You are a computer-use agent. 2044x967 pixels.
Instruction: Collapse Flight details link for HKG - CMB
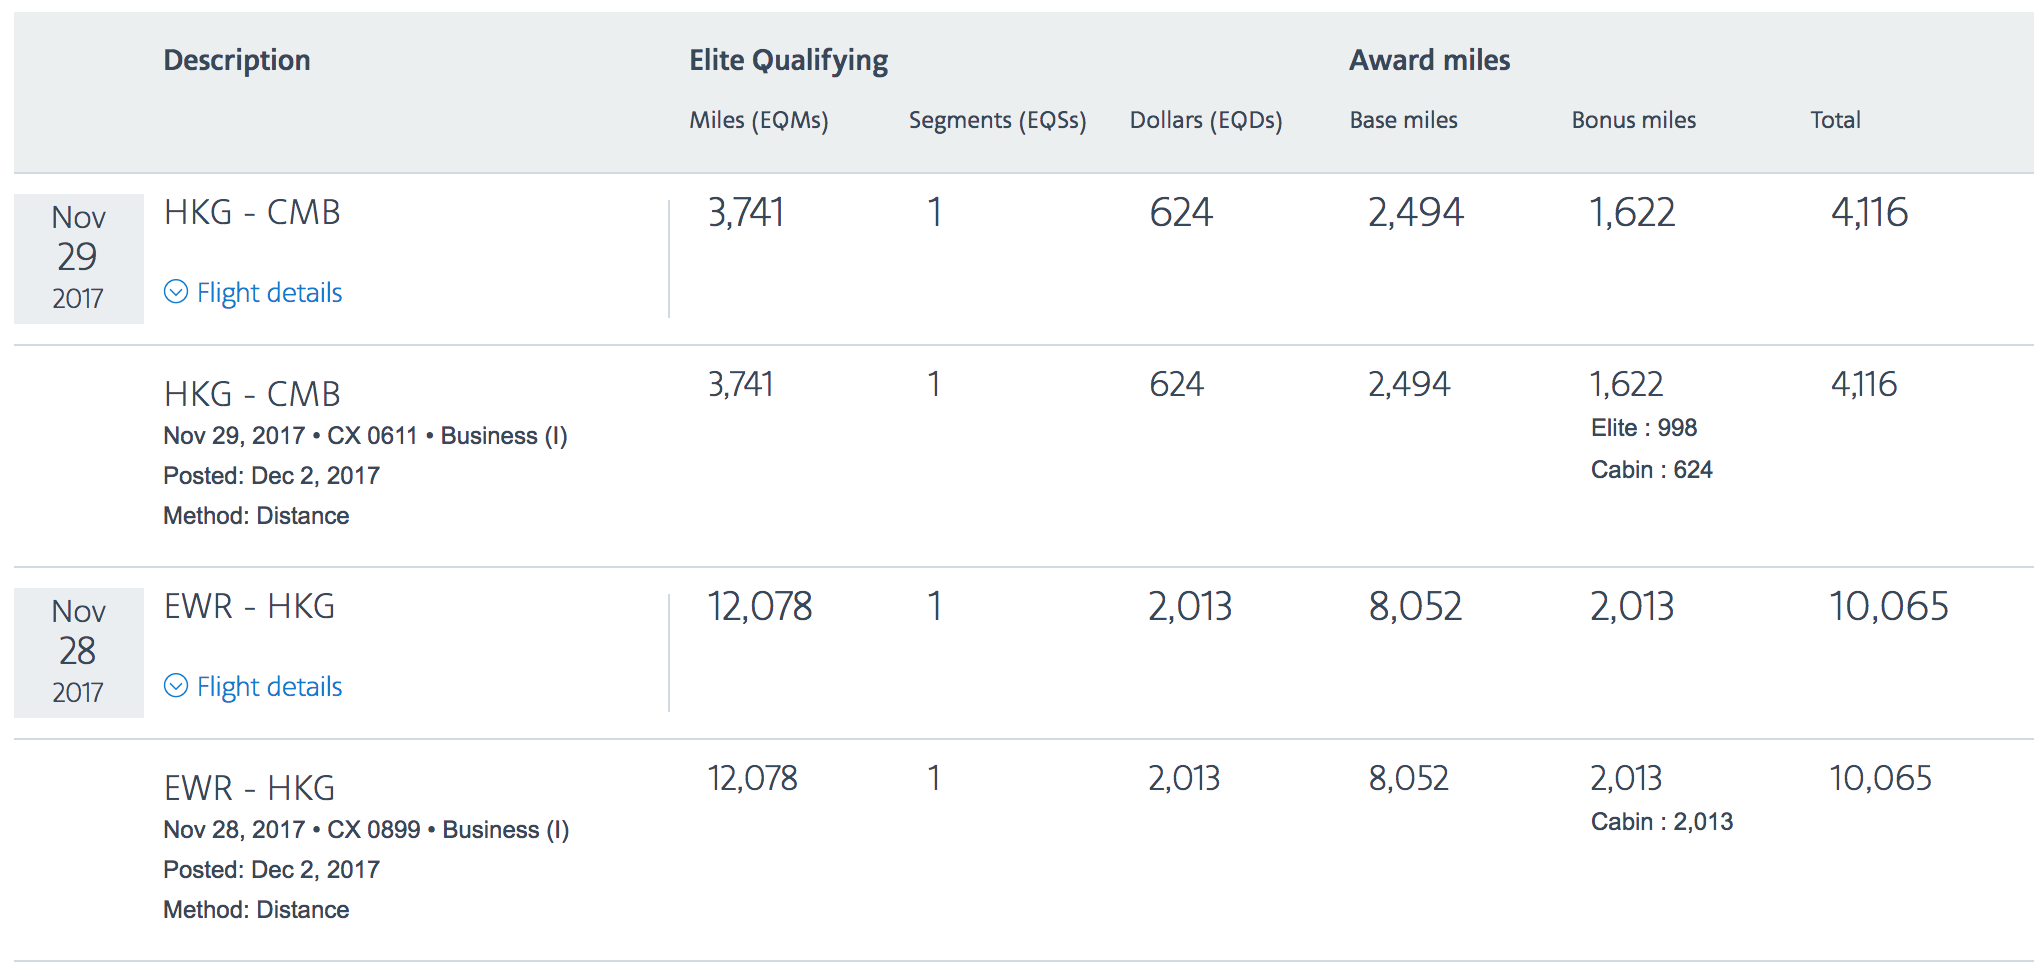click(269, 293)
